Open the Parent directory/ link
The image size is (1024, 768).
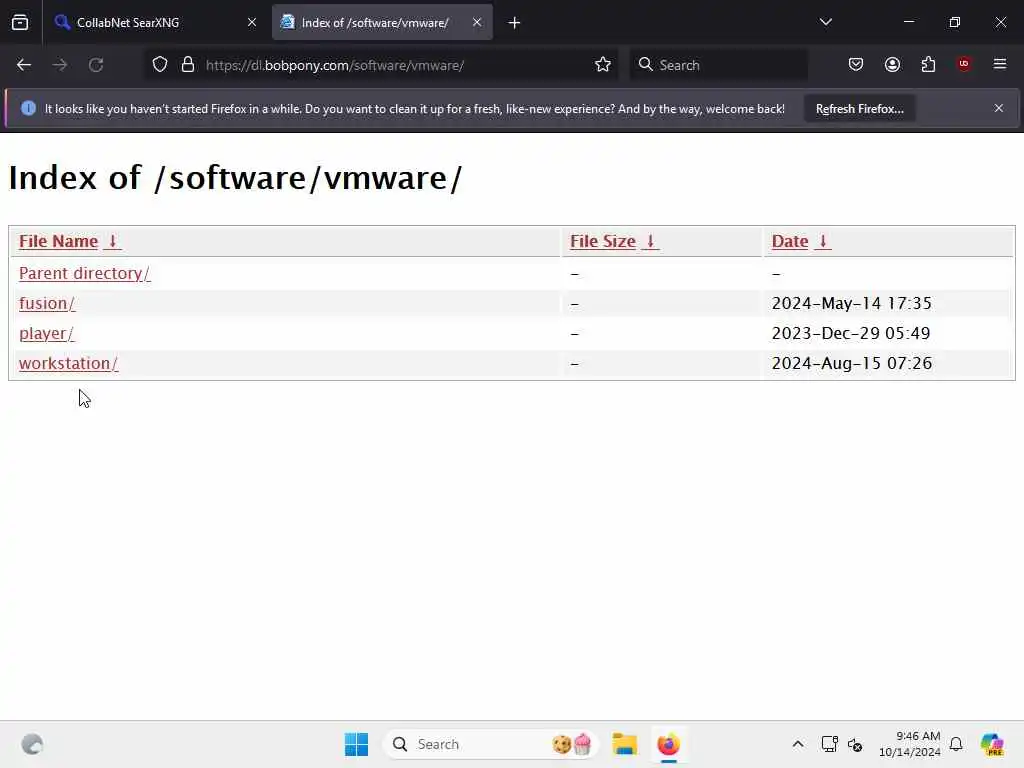click(84, 273)
